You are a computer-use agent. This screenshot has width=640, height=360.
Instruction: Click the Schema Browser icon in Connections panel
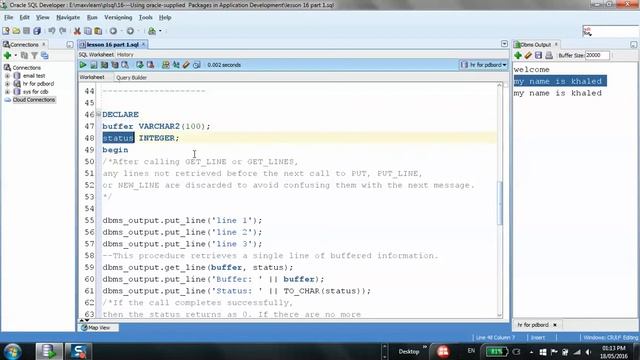pos(44,56)
